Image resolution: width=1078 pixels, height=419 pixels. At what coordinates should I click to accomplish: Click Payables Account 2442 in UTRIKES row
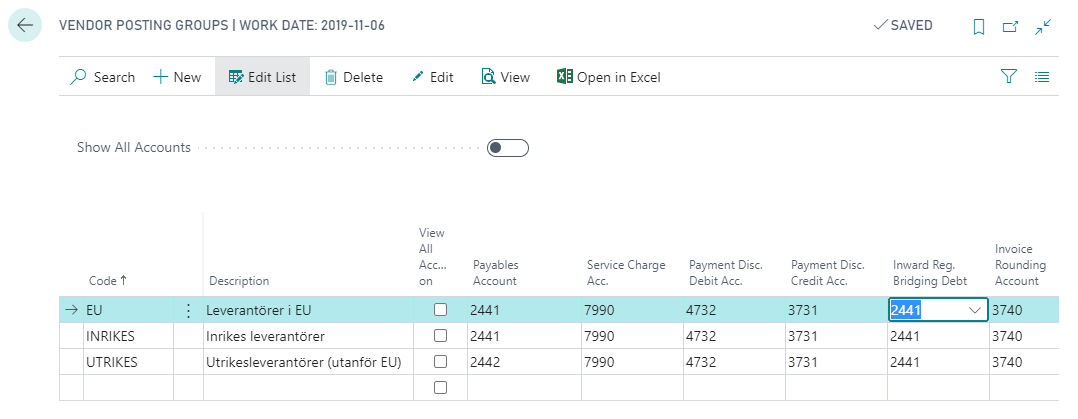point(524,363)
